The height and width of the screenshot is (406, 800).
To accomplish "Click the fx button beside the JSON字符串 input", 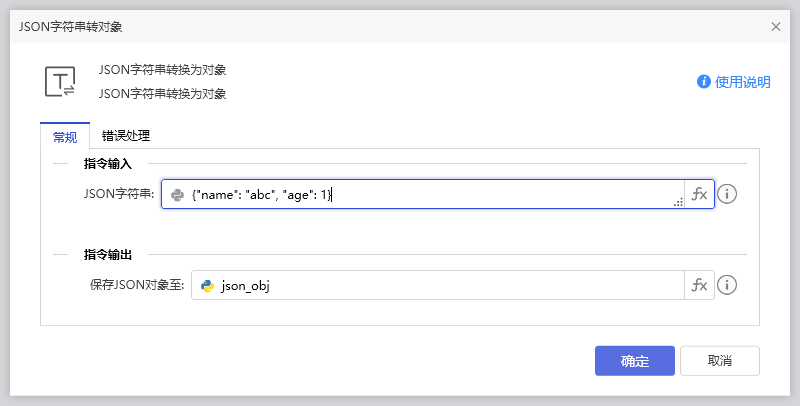I will pyautogui.click(x=699, y=194).
